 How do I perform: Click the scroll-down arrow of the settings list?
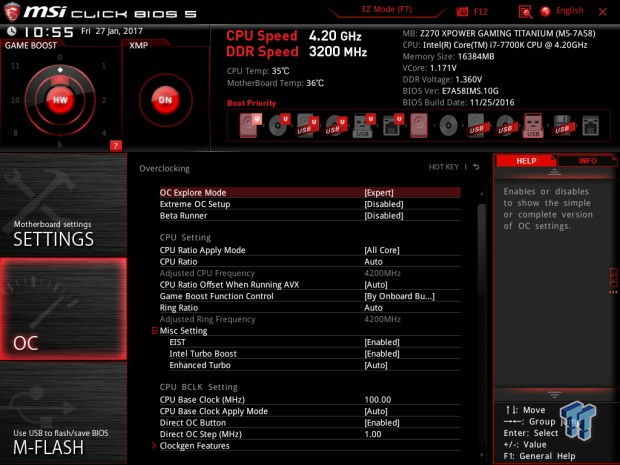pyautogui.click(x=482, y=455)
